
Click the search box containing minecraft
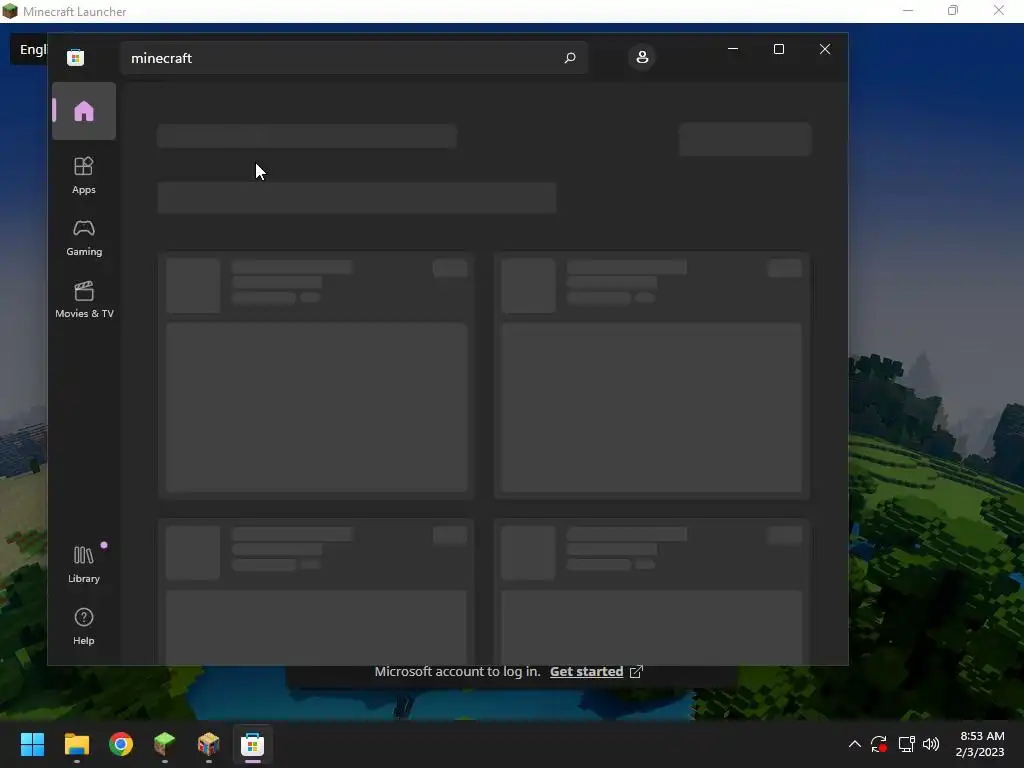coord(354,58)
